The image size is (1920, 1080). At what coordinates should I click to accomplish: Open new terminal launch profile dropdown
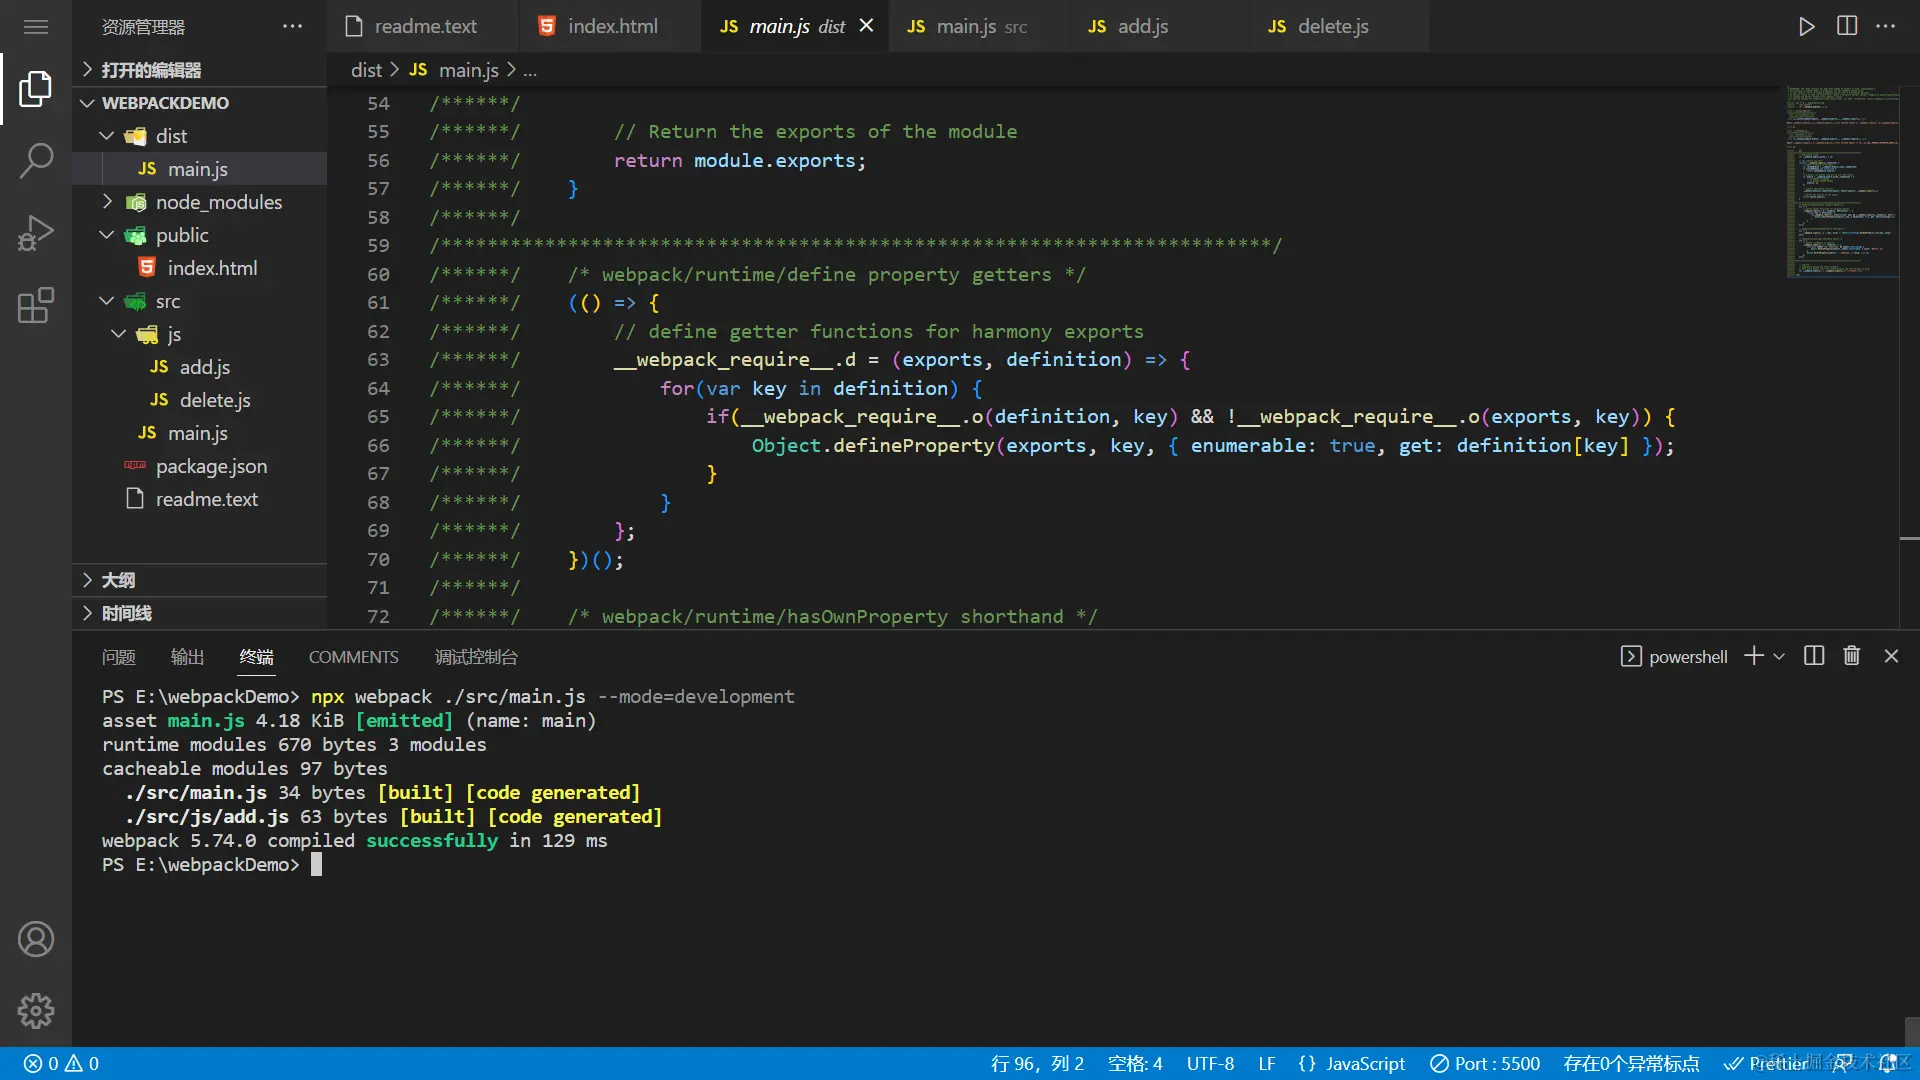point(1779,657)
